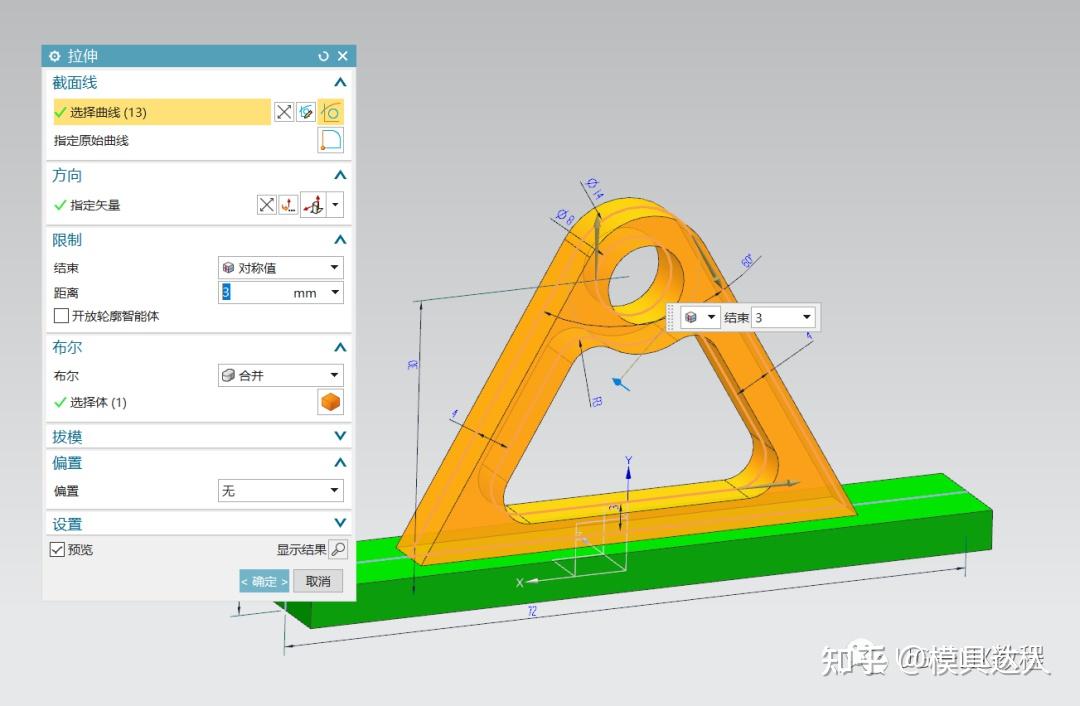The image size is (1080, 706).
Task: Click the R3 dimension label
Action: pos(596,400)
